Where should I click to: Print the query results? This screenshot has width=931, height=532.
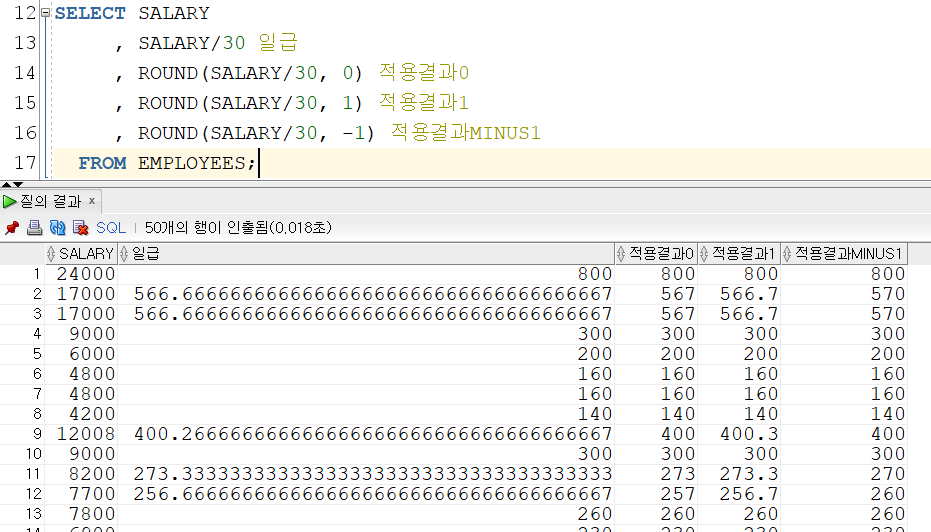pyautogui.click(x=34, y=227)
